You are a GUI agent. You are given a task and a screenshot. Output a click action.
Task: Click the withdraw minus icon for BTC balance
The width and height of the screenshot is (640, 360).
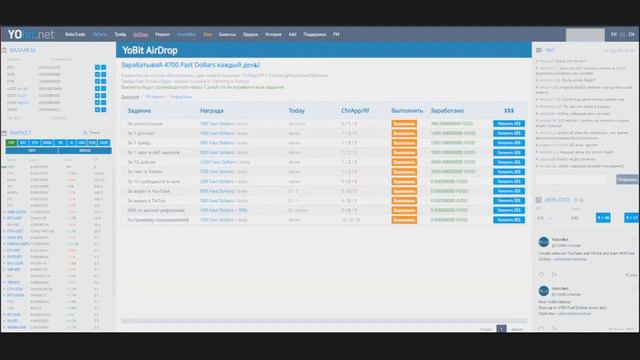(104, 67)
